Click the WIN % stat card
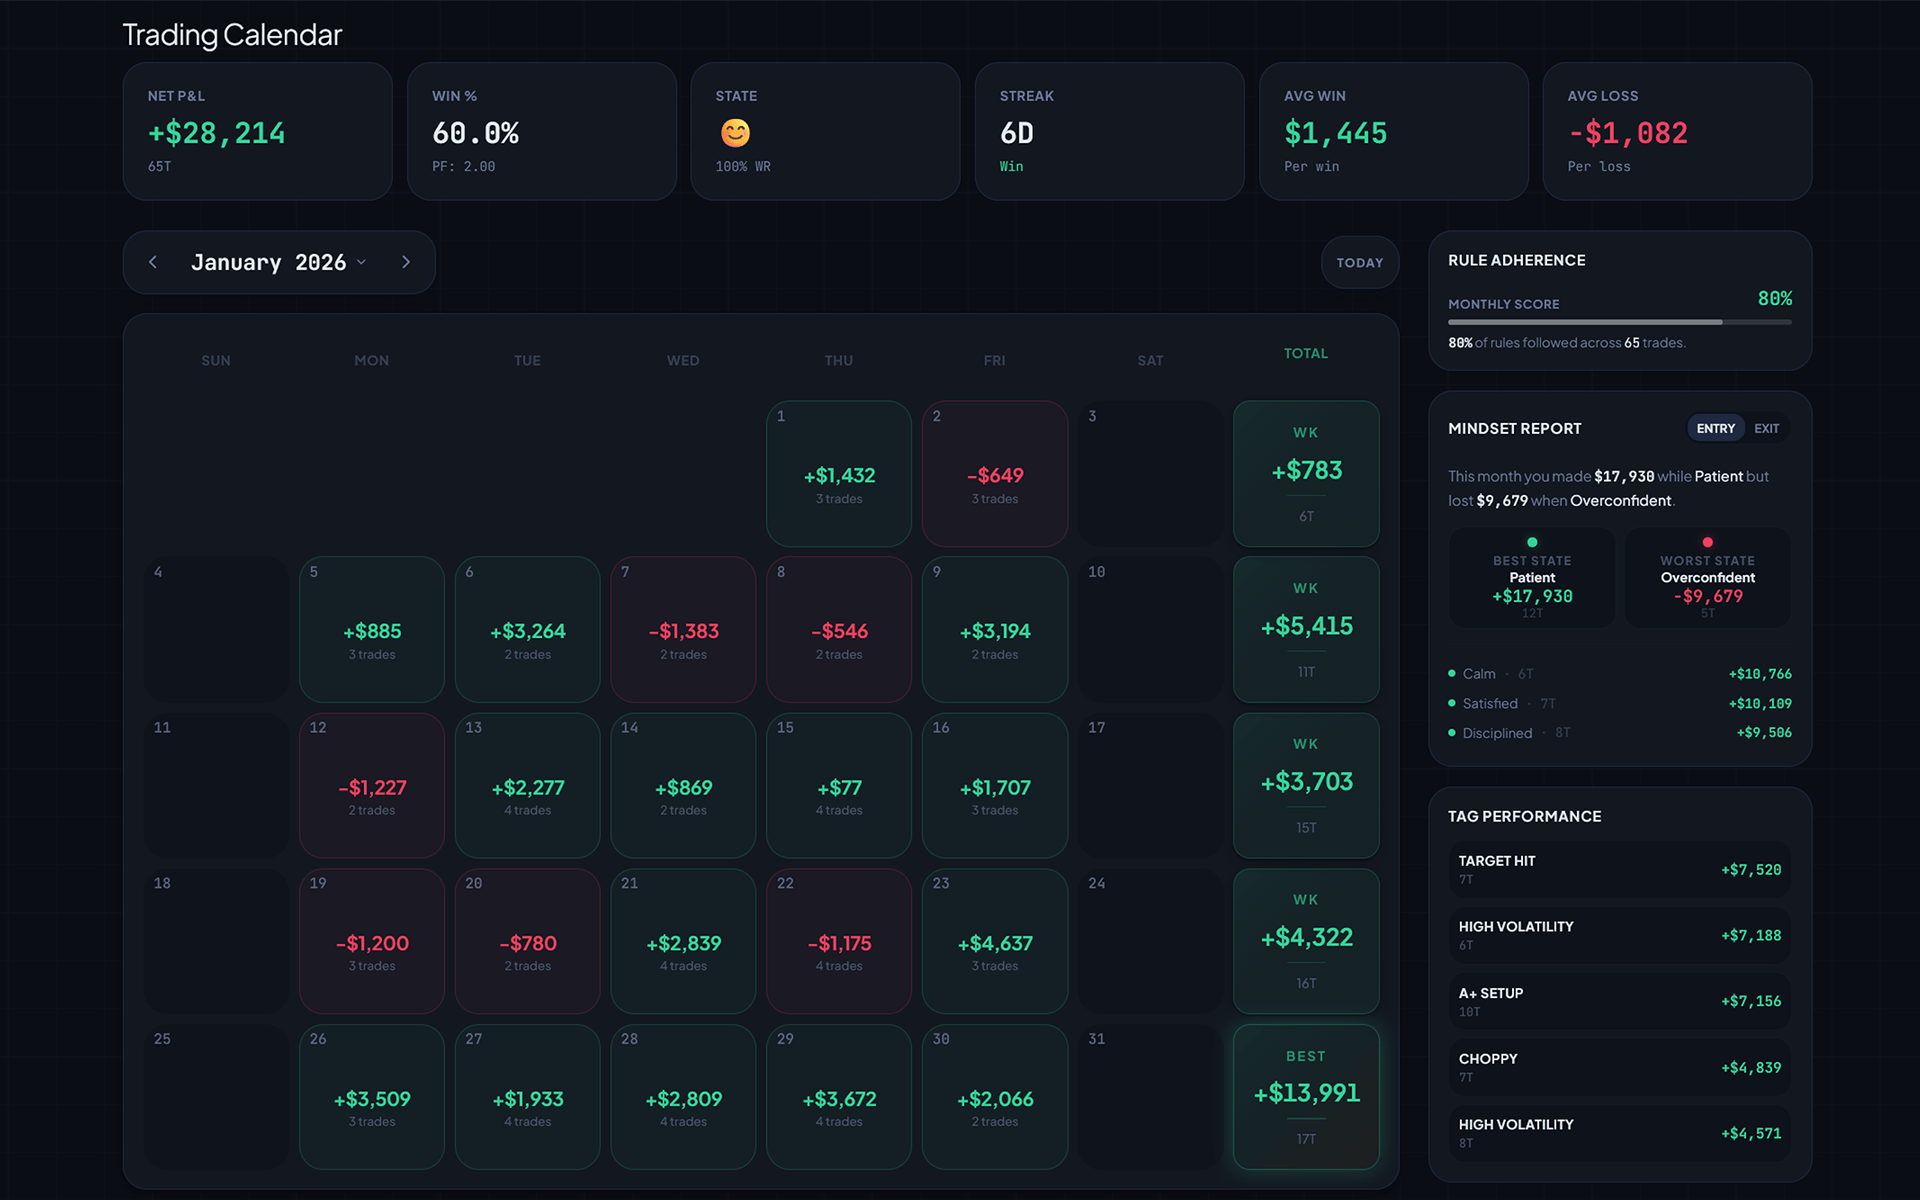Screen dimensions: 1920x1200 pos(542,131)
